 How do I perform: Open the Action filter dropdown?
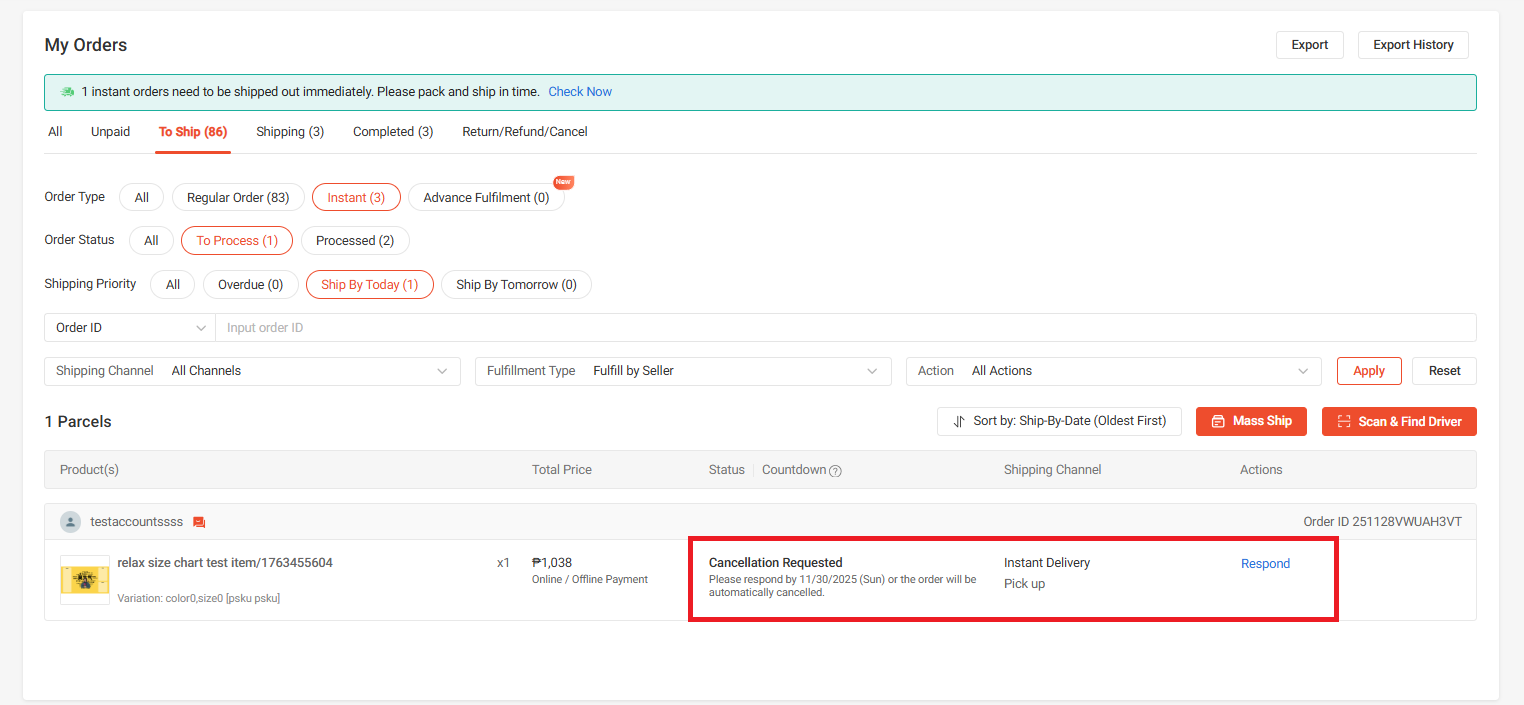click(x=1114, y=371)
